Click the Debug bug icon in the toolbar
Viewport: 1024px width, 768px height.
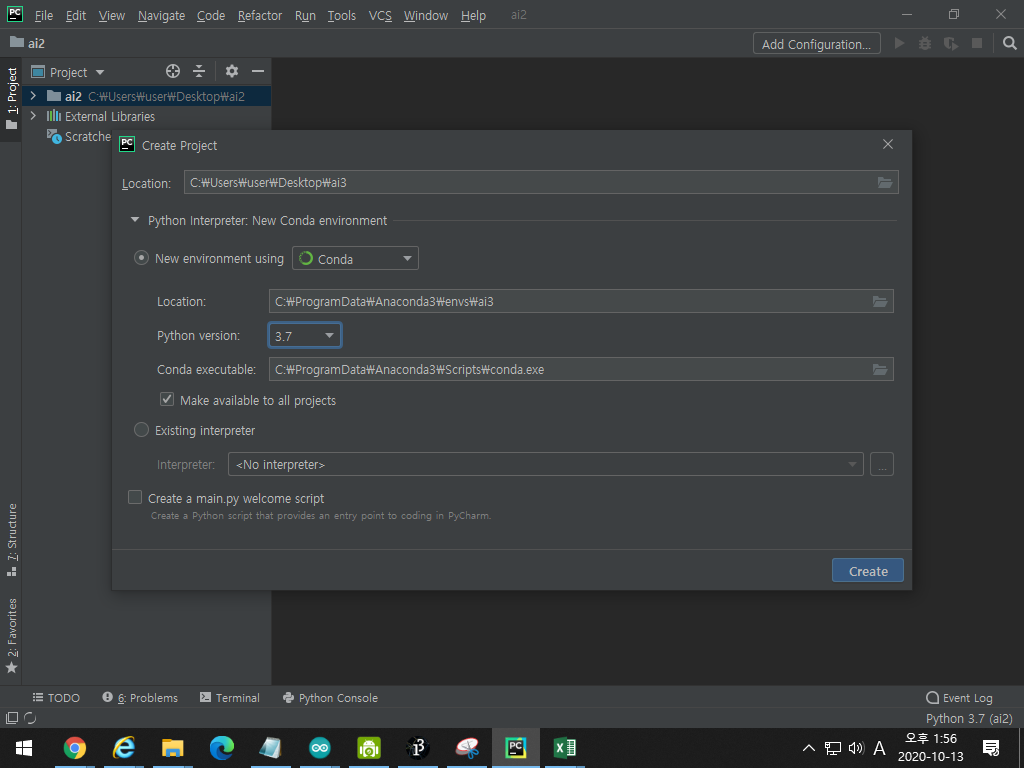[925, 43]
